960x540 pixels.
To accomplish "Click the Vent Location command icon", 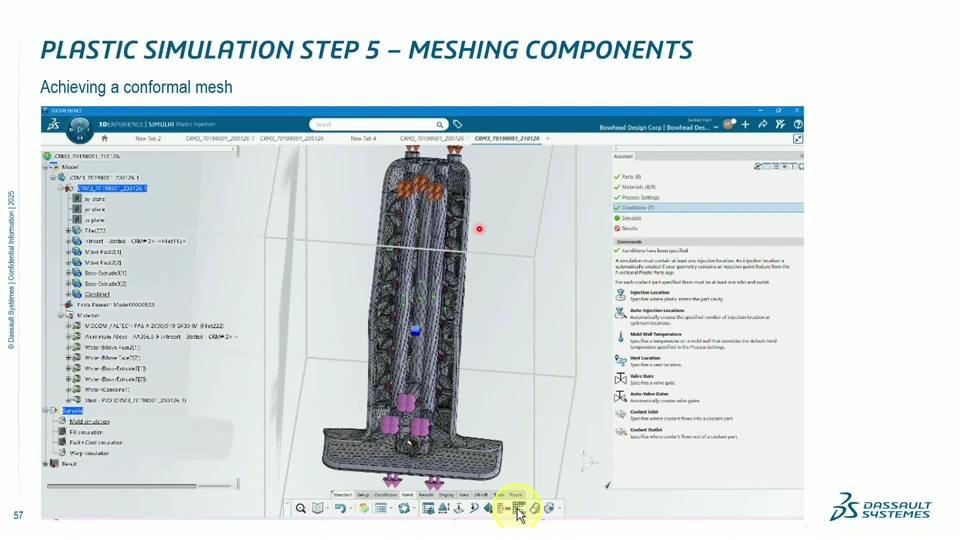I will (x=620, y=361).
